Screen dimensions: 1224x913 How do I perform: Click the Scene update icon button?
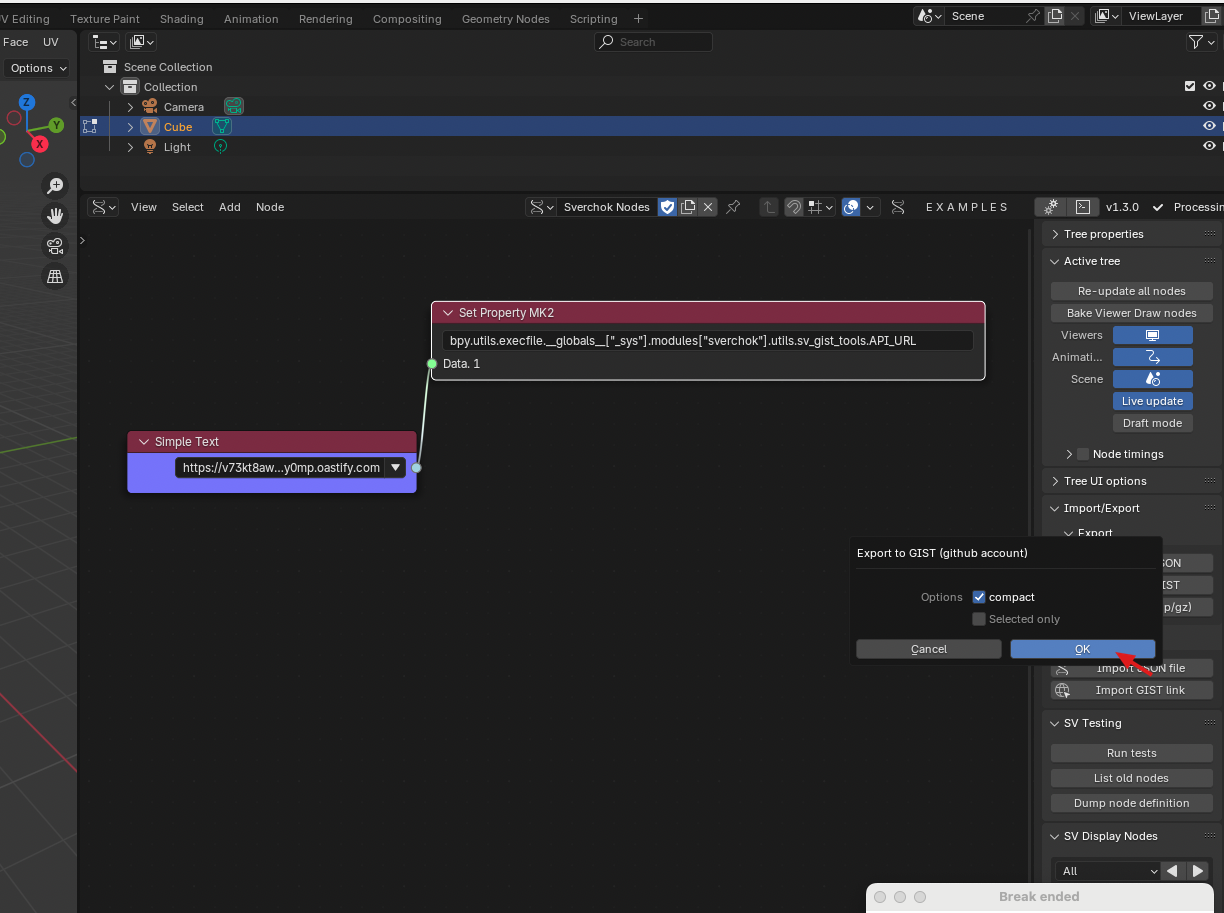[1152, 379]
